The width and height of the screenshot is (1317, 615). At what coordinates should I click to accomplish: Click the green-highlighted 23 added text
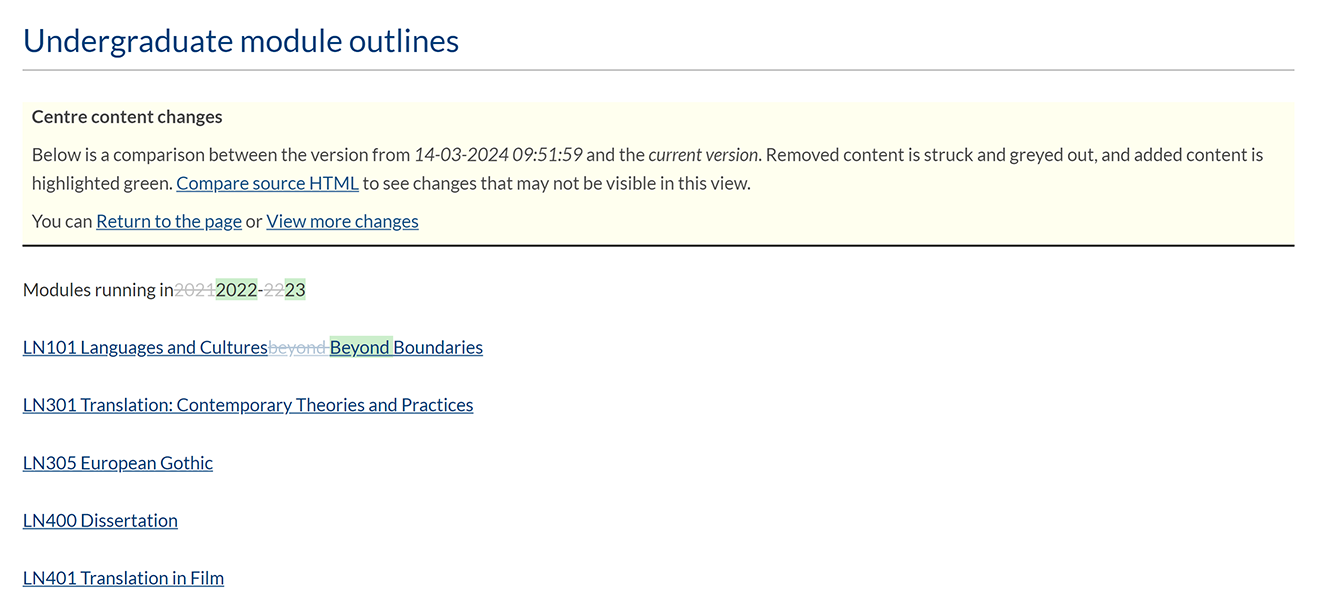(295, 291)
